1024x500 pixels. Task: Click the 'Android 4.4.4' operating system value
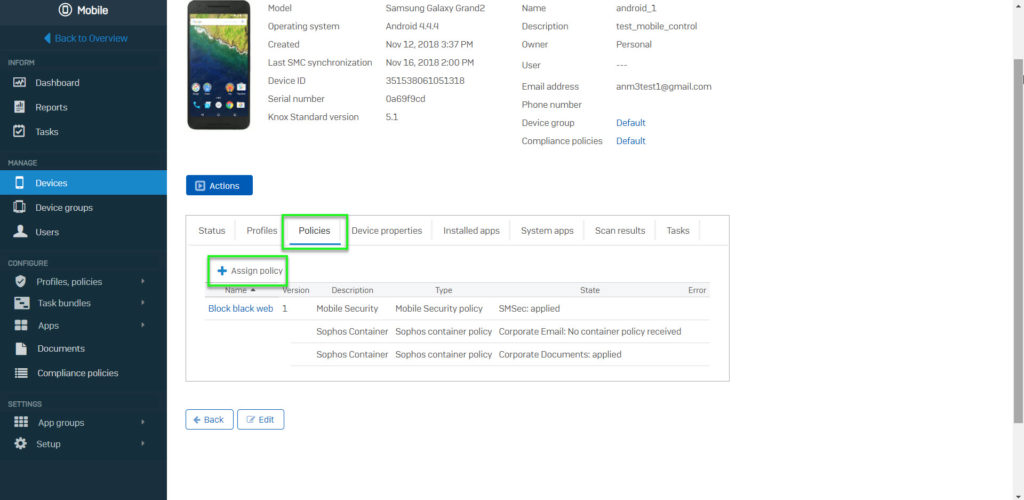point(413,27)
